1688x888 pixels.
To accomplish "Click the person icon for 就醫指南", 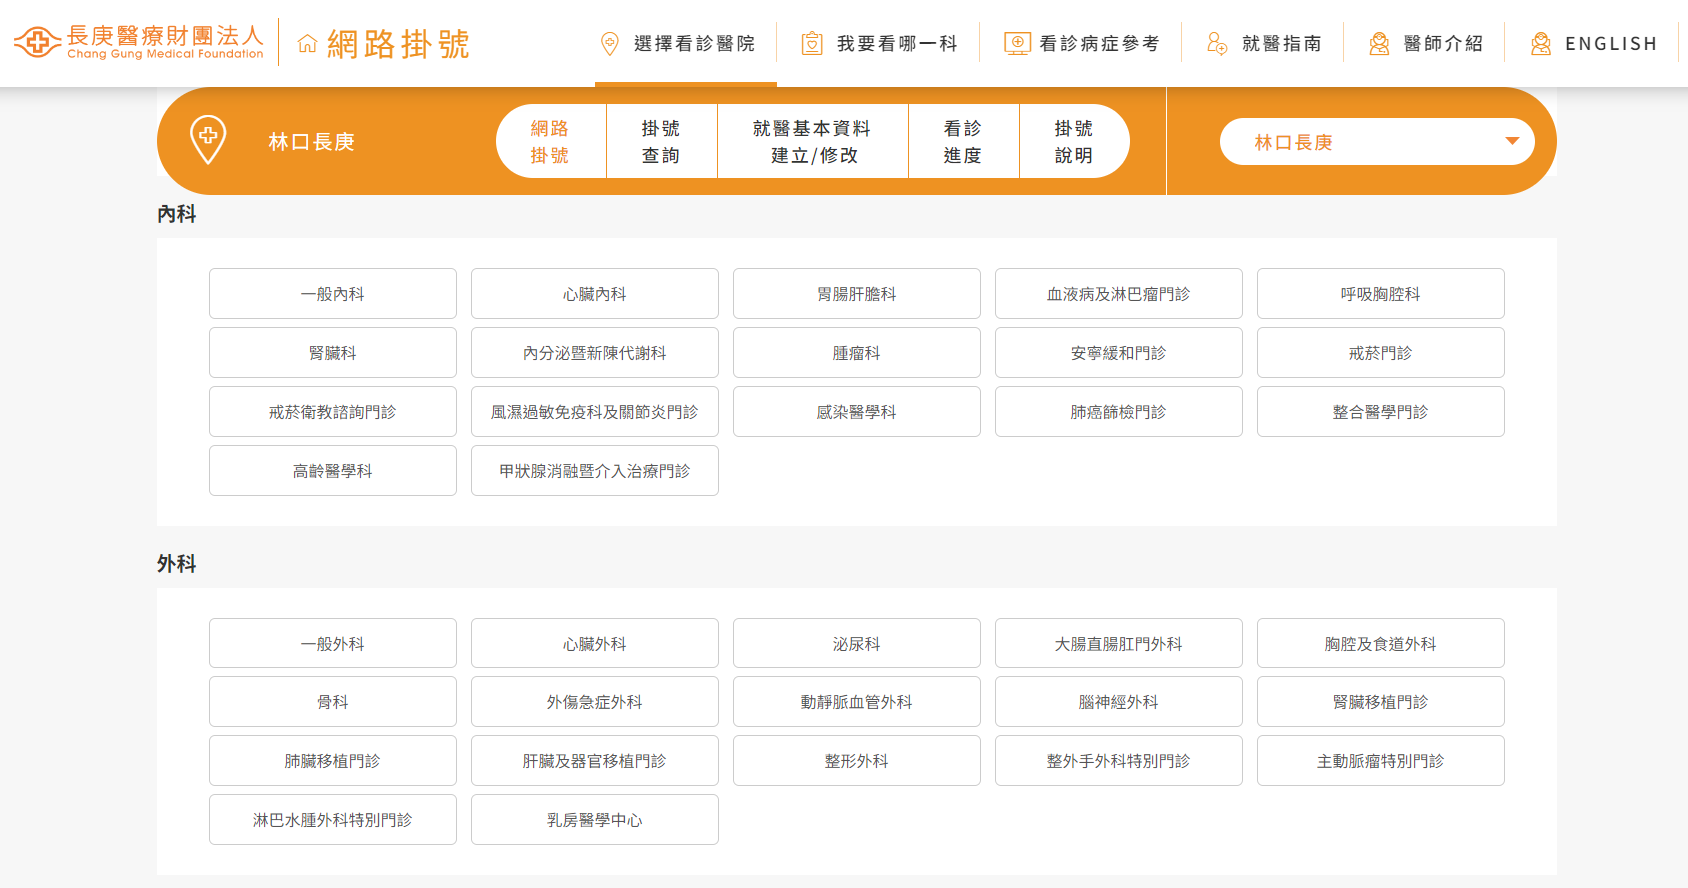I will click(1217, 43).
